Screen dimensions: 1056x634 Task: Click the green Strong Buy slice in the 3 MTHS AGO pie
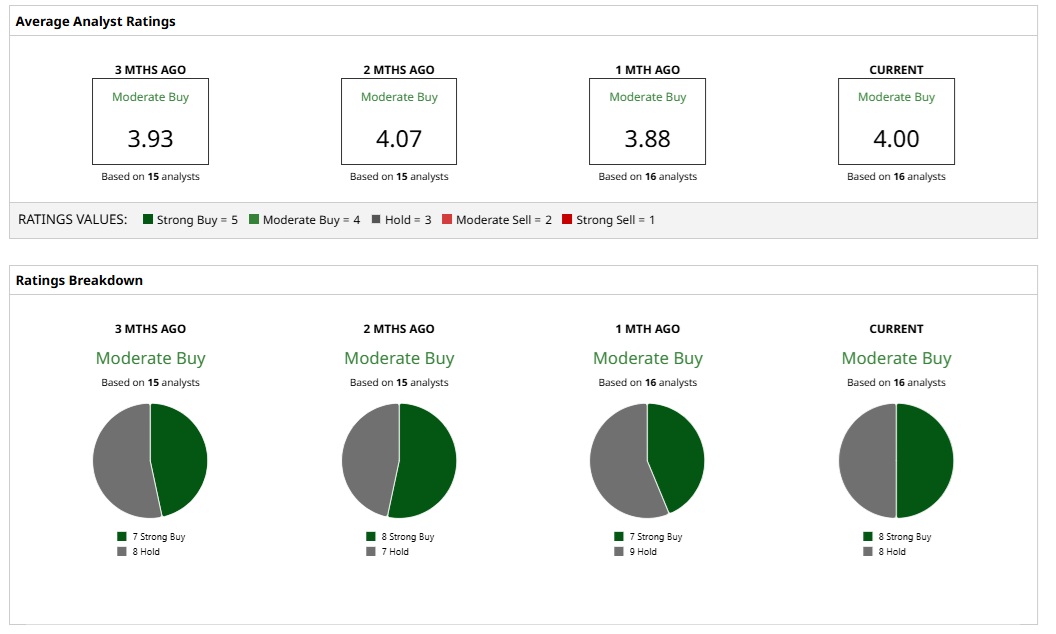tap(180, 459)
